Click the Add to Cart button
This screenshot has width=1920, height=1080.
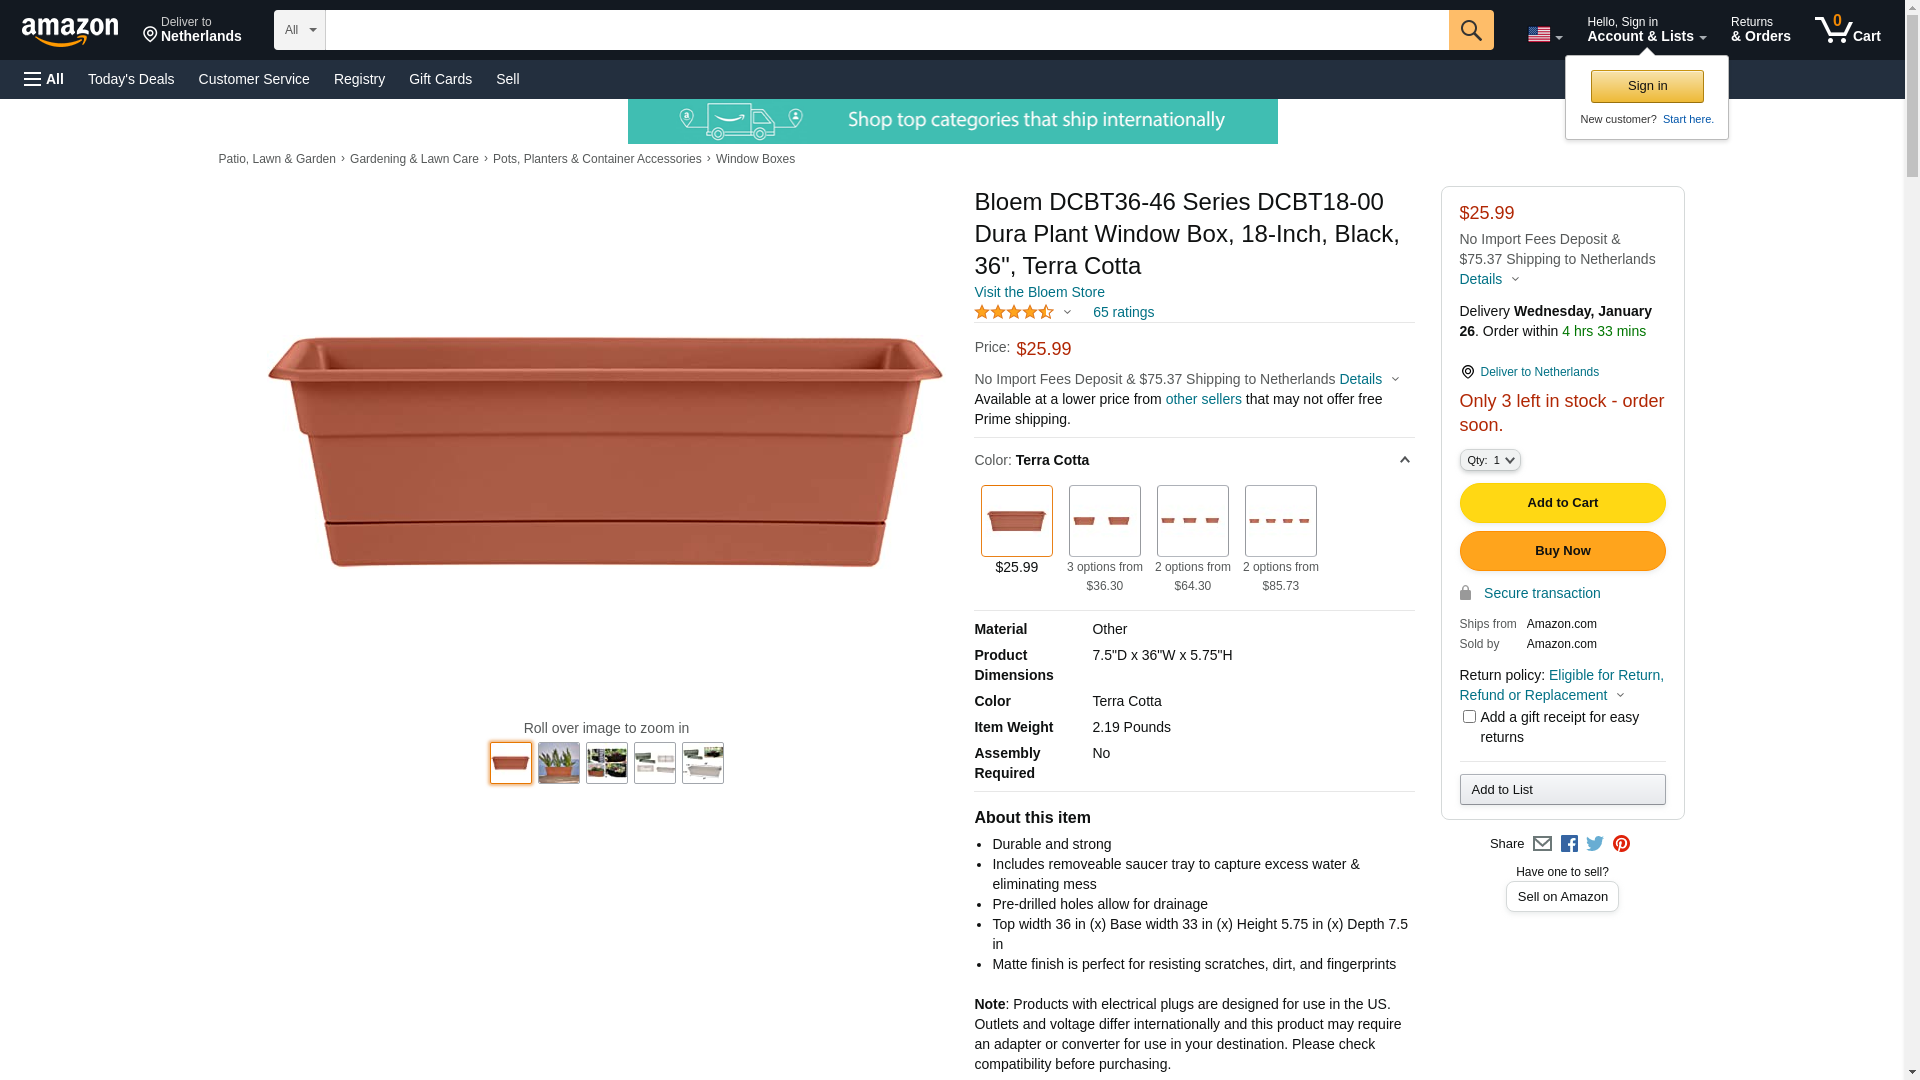[x=1562, y=503]
